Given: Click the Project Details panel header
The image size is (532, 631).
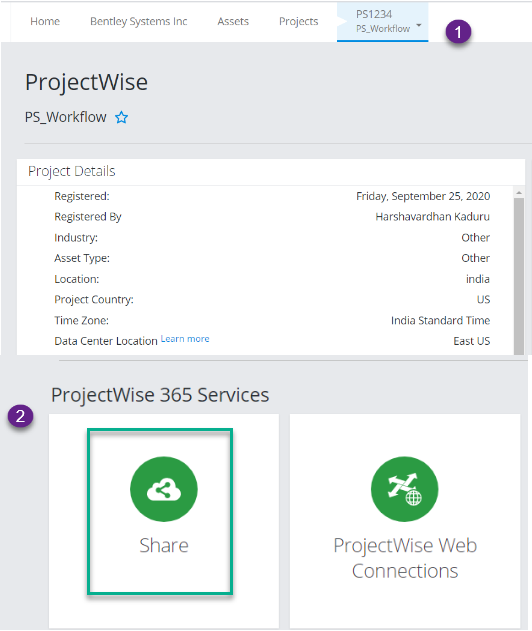Looking at the screenshot, I should pos(271,172).
